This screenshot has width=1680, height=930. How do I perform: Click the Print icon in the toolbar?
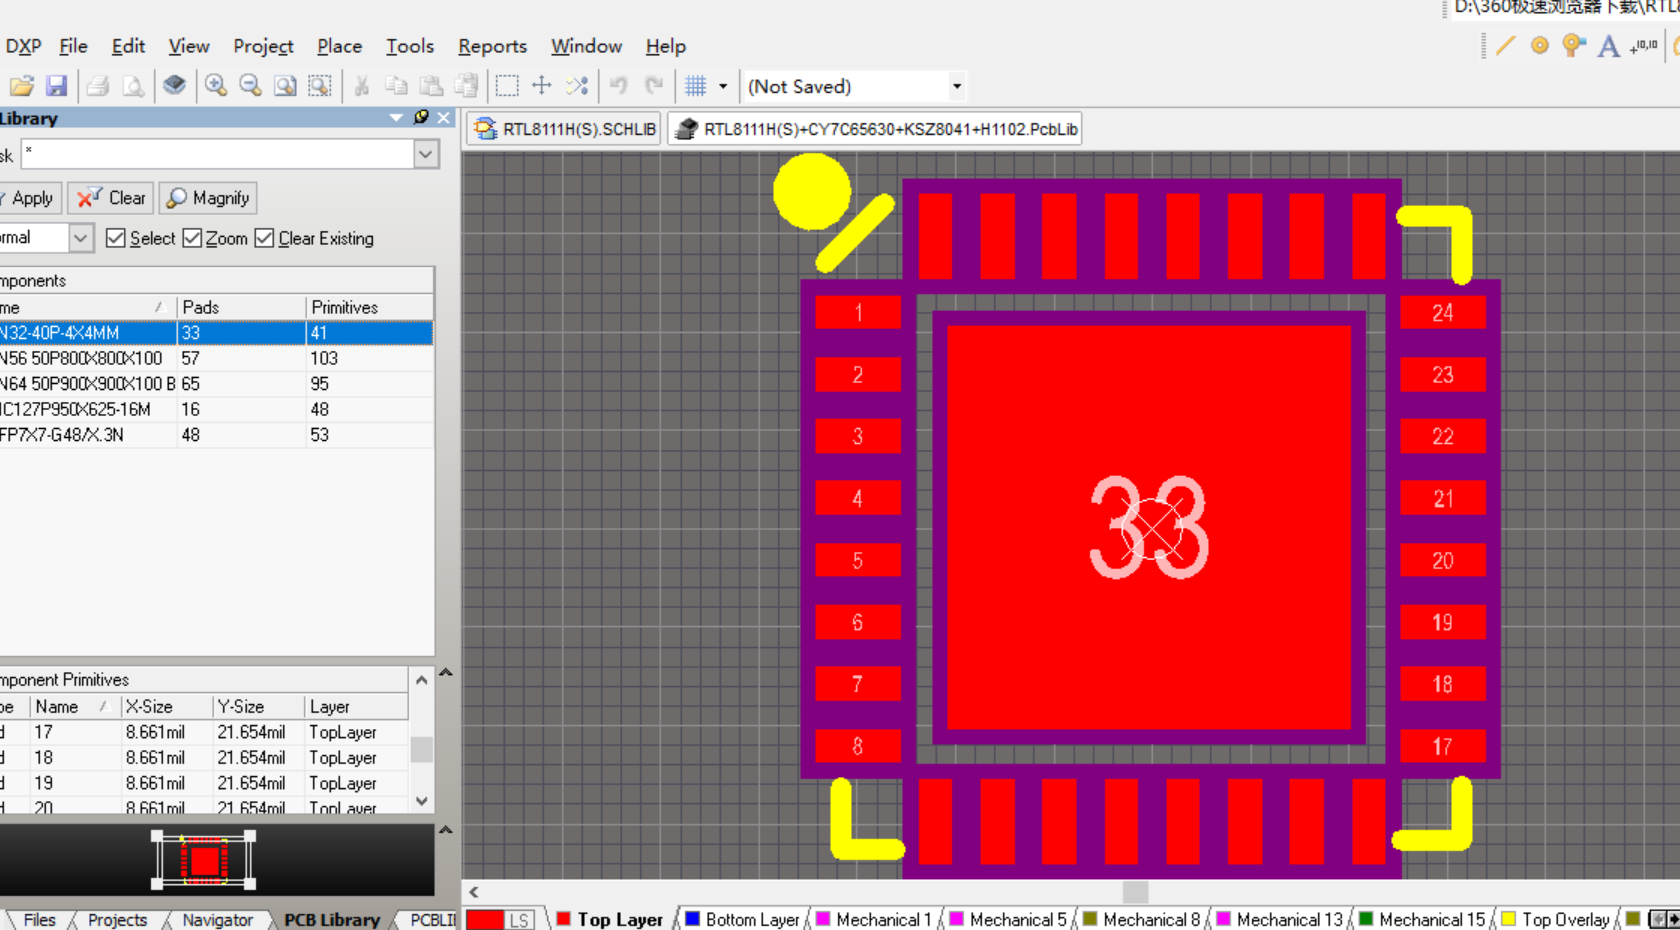[98, 86]
